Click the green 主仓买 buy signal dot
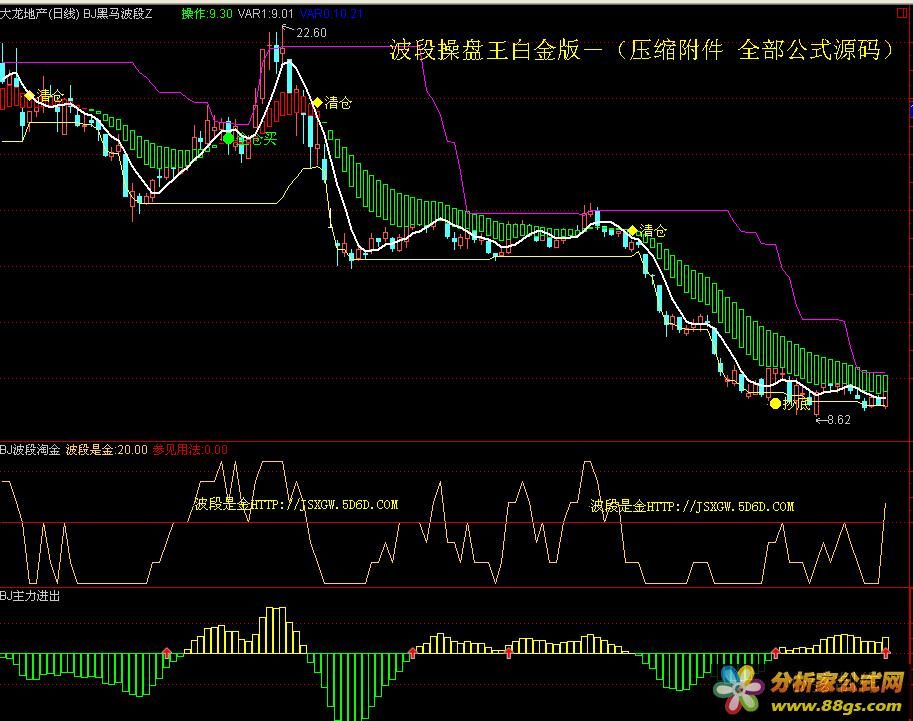 [x=228, y=139]
